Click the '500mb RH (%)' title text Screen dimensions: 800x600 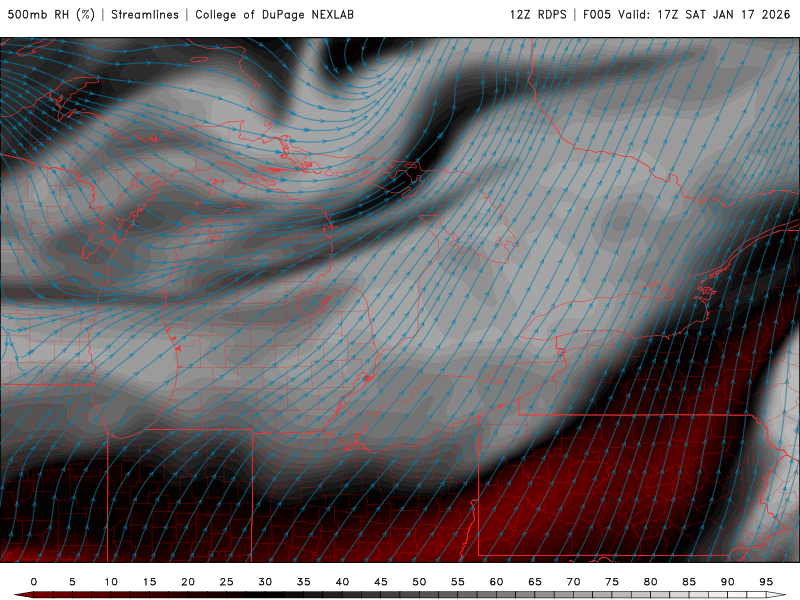click(x=51, y=14)
